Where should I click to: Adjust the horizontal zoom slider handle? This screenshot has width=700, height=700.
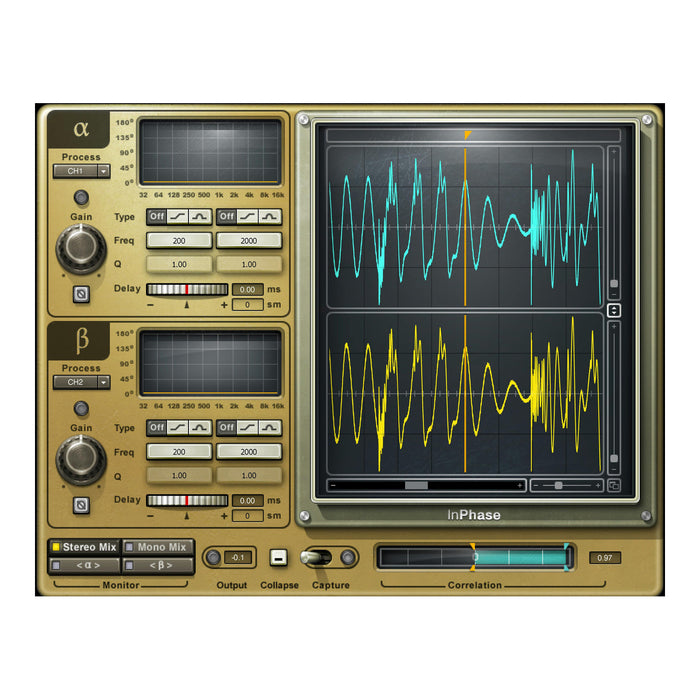pyautogui.click(x=558, y=485)
